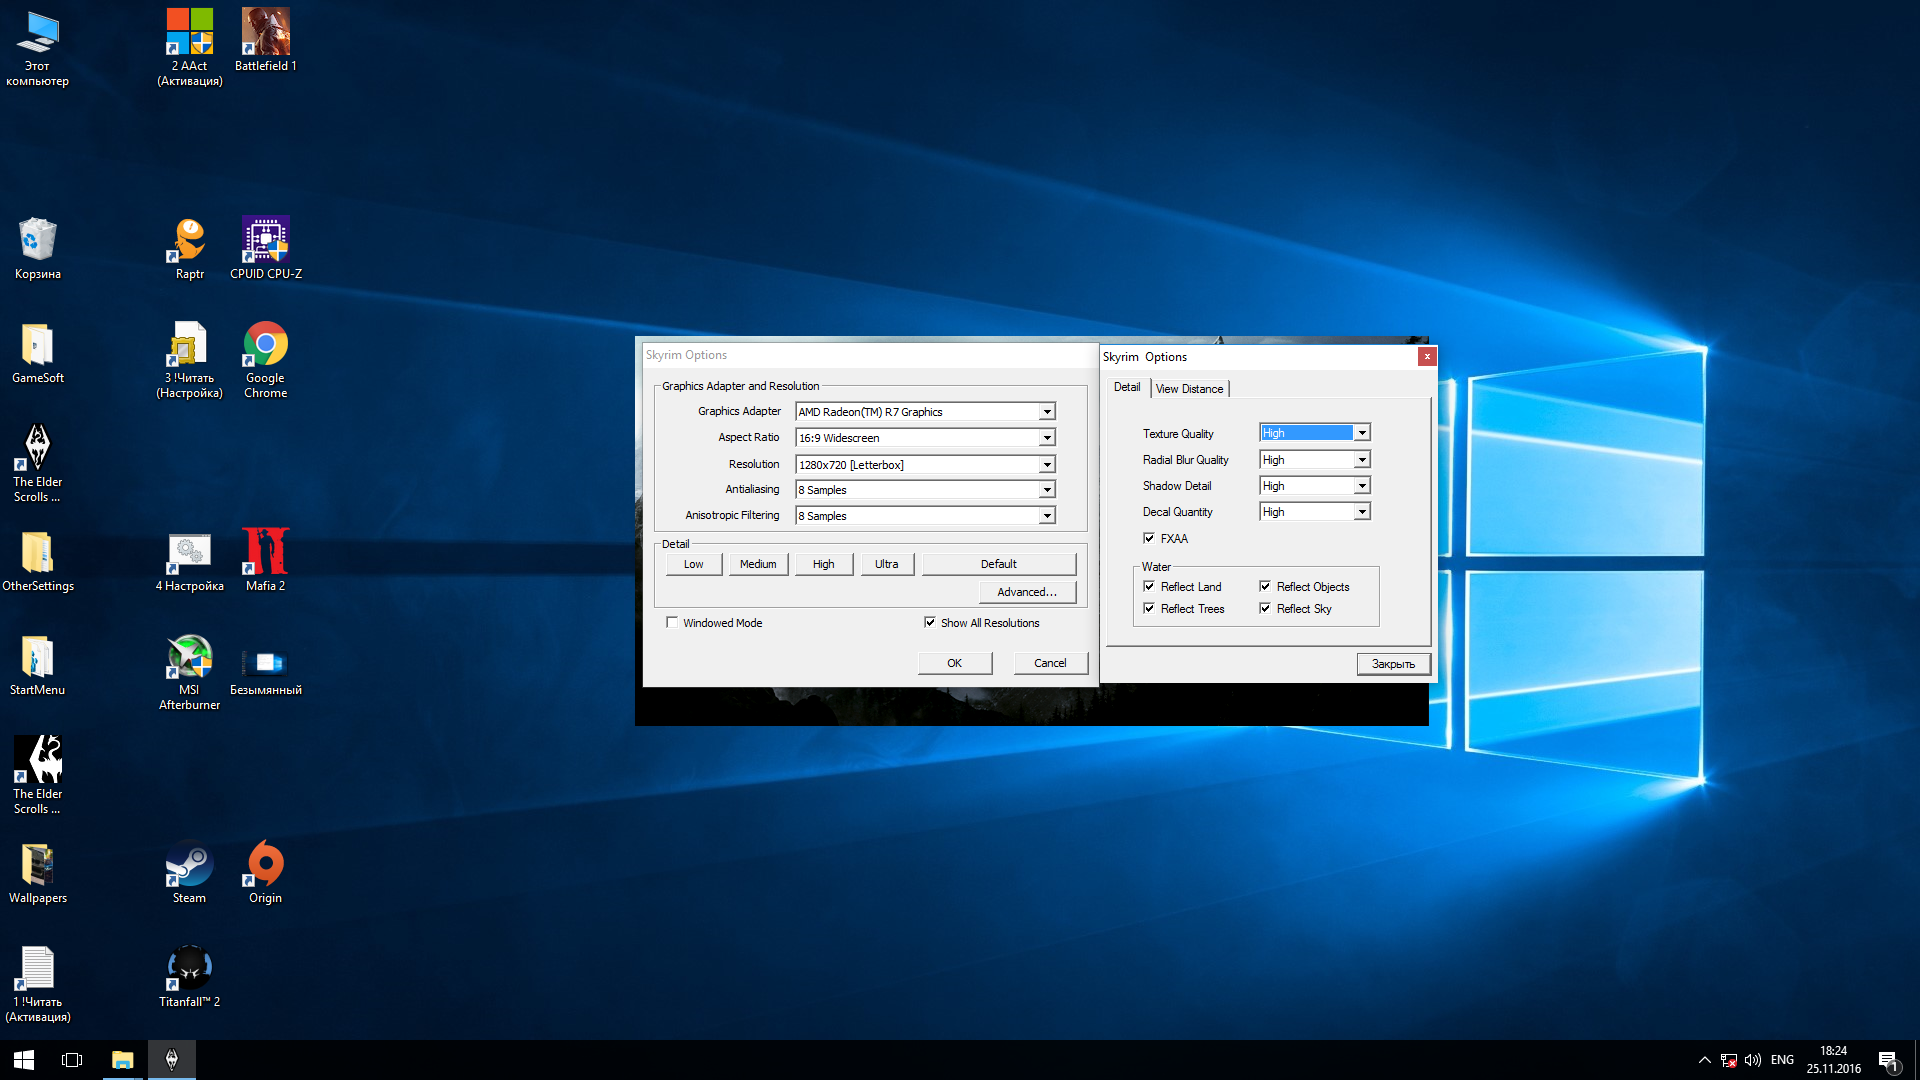Screen dimensions: 1920x1080
Task: Open the Graphics Adapter dropdown
Action: (x=925, y=411)
